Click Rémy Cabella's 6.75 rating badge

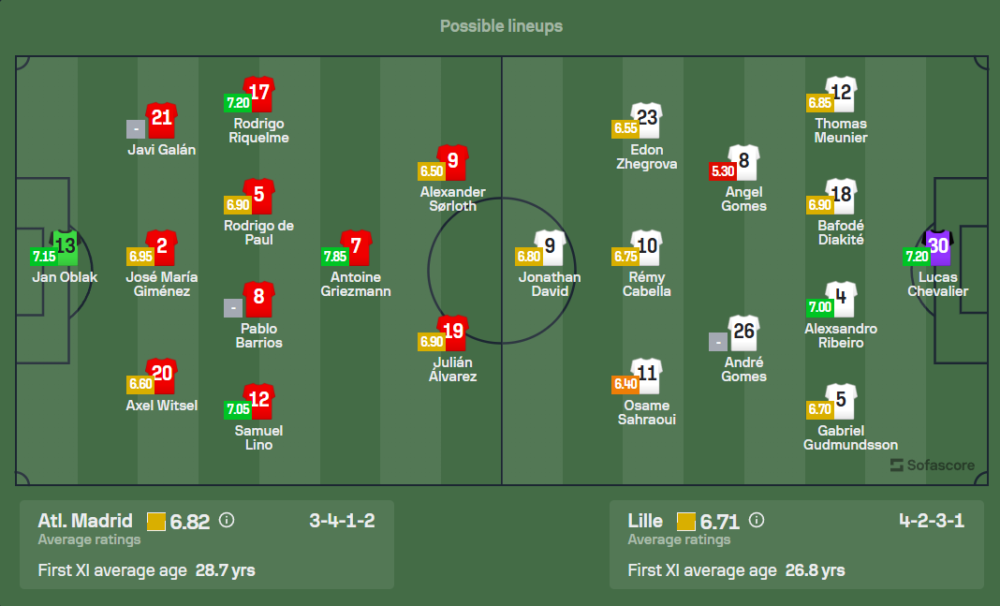coord(625,257)
